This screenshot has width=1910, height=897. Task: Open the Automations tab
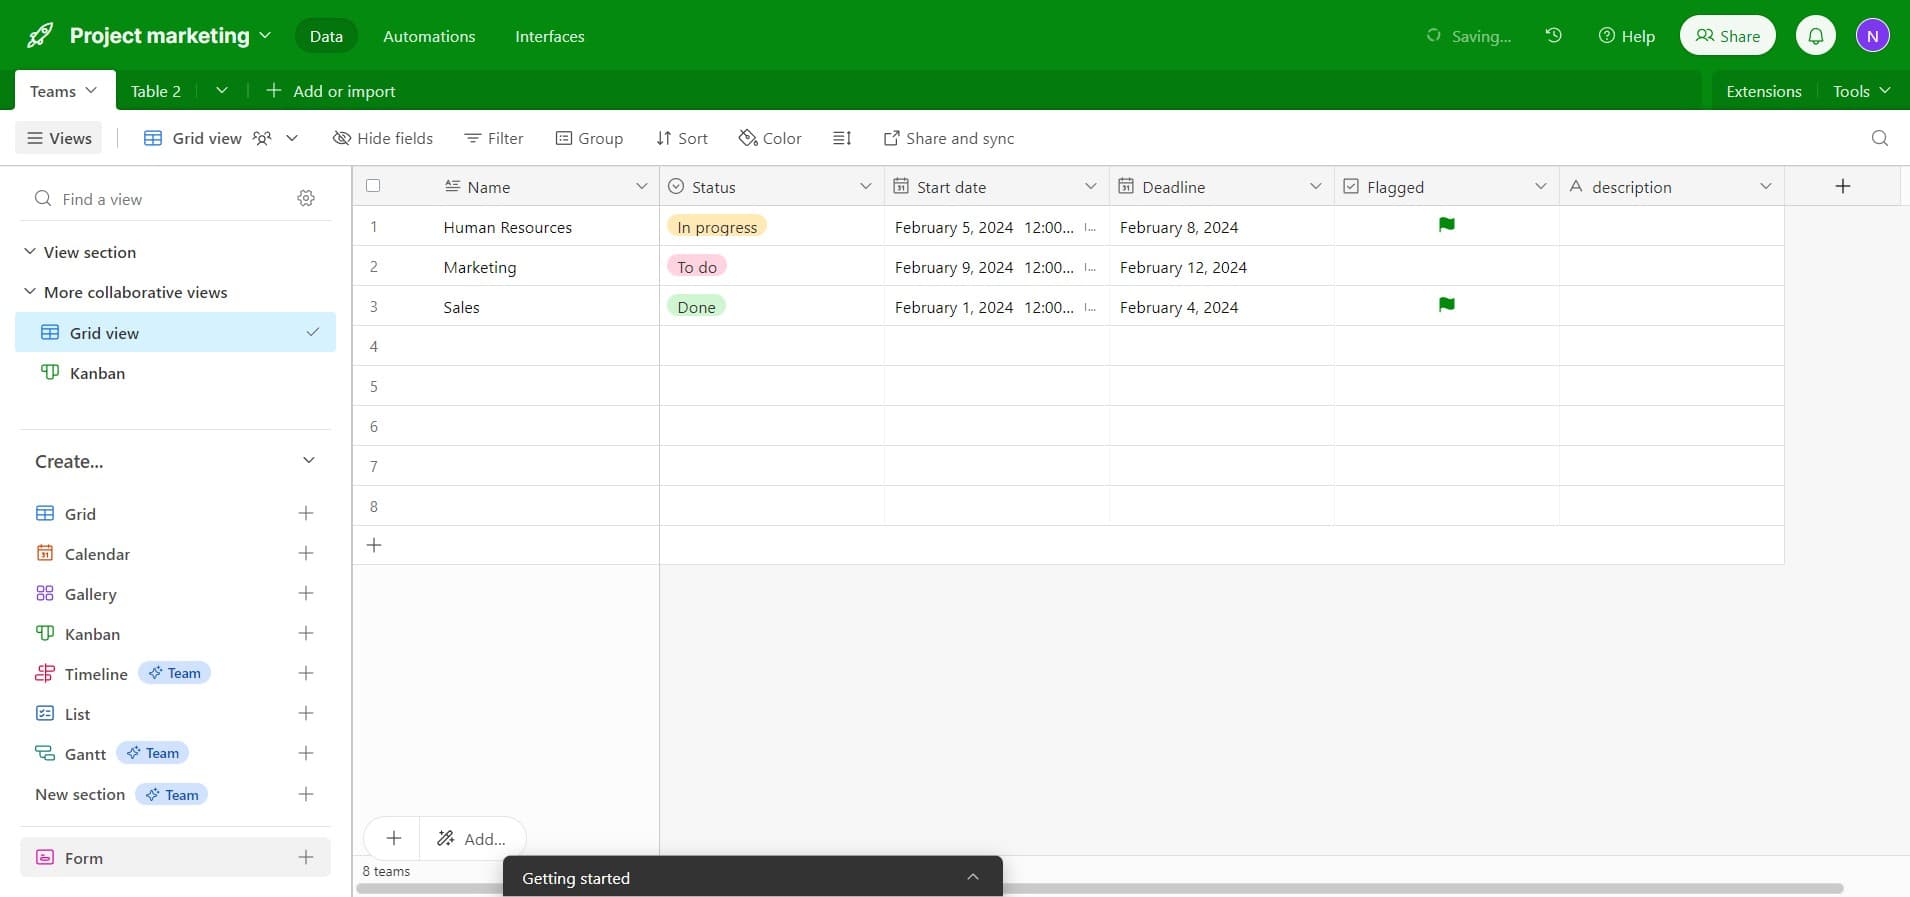(429, 36)
